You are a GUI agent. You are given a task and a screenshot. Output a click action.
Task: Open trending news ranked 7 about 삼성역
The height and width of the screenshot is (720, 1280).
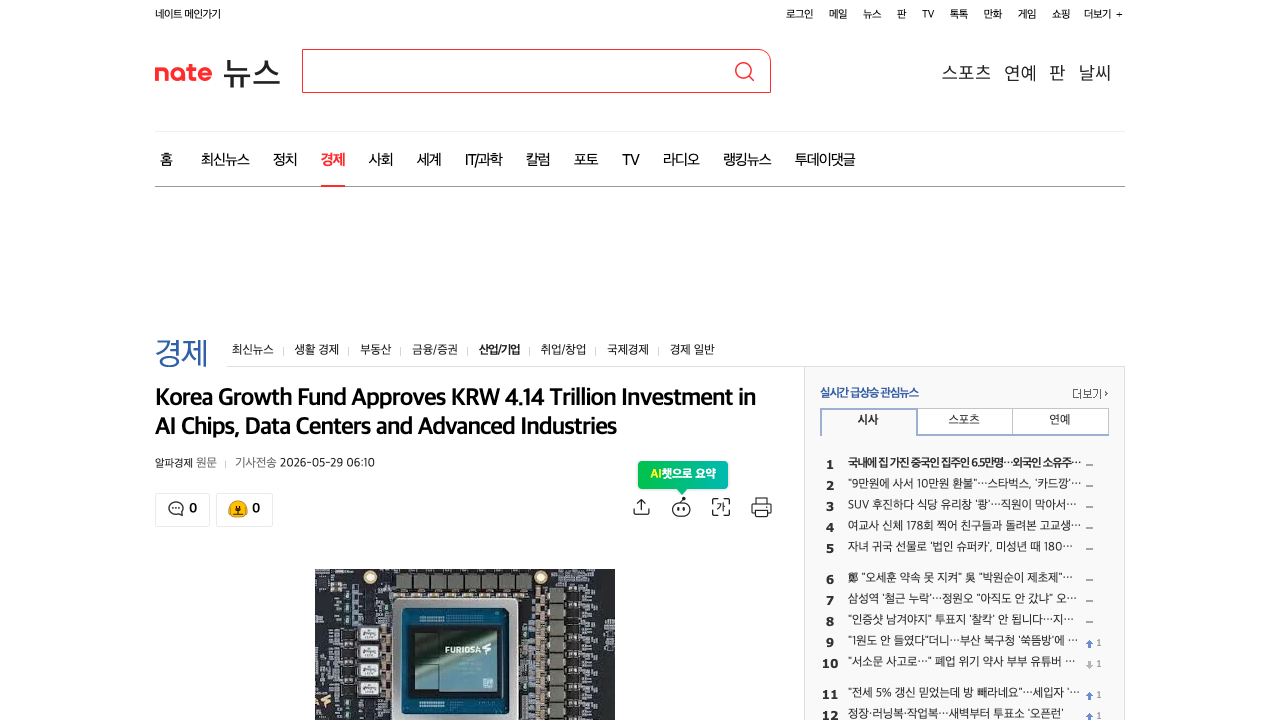964,599
